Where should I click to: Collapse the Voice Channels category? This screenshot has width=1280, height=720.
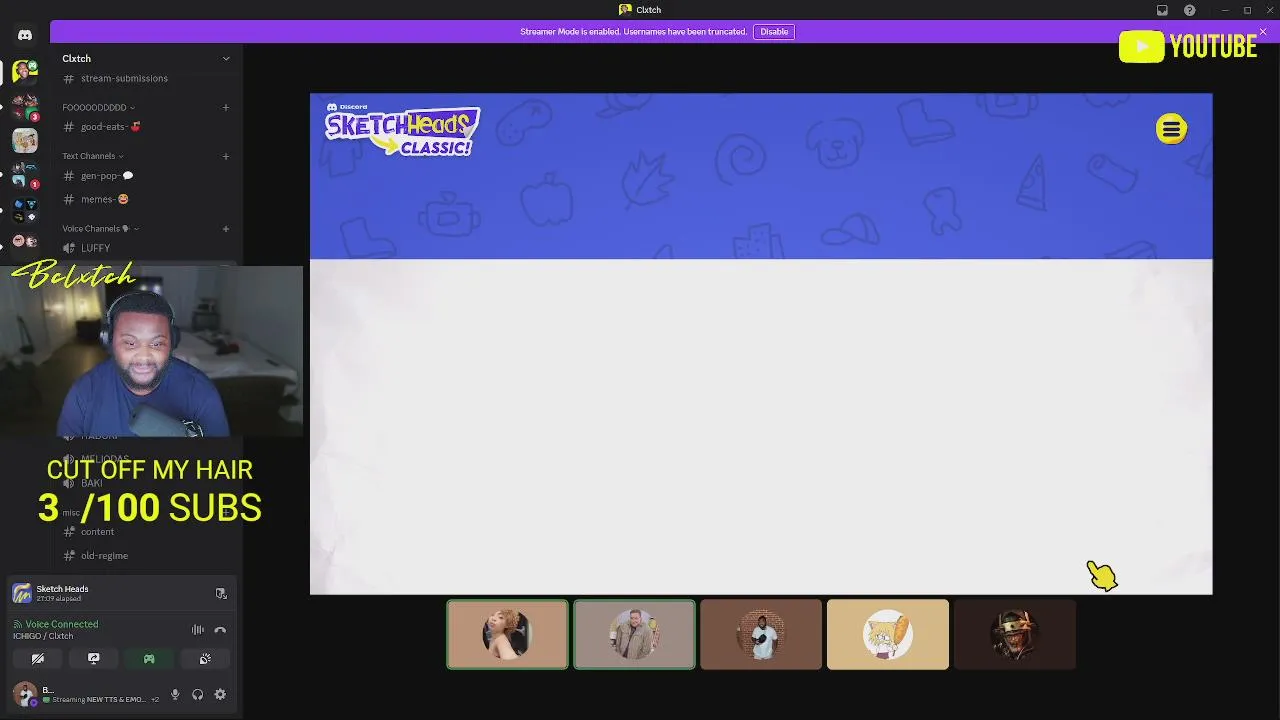point(100,229)
